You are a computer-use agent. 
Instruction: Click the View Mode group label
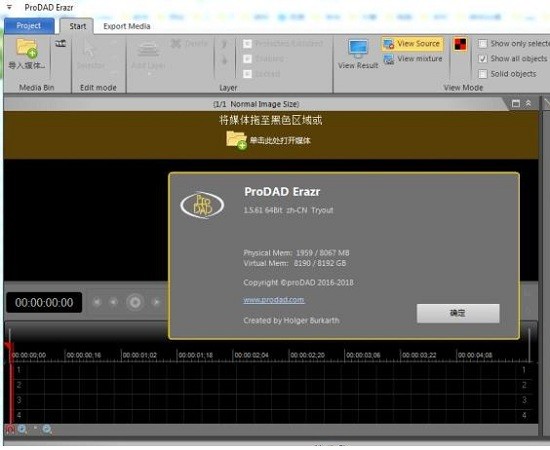pyautogui.click(x=463, y=88)
